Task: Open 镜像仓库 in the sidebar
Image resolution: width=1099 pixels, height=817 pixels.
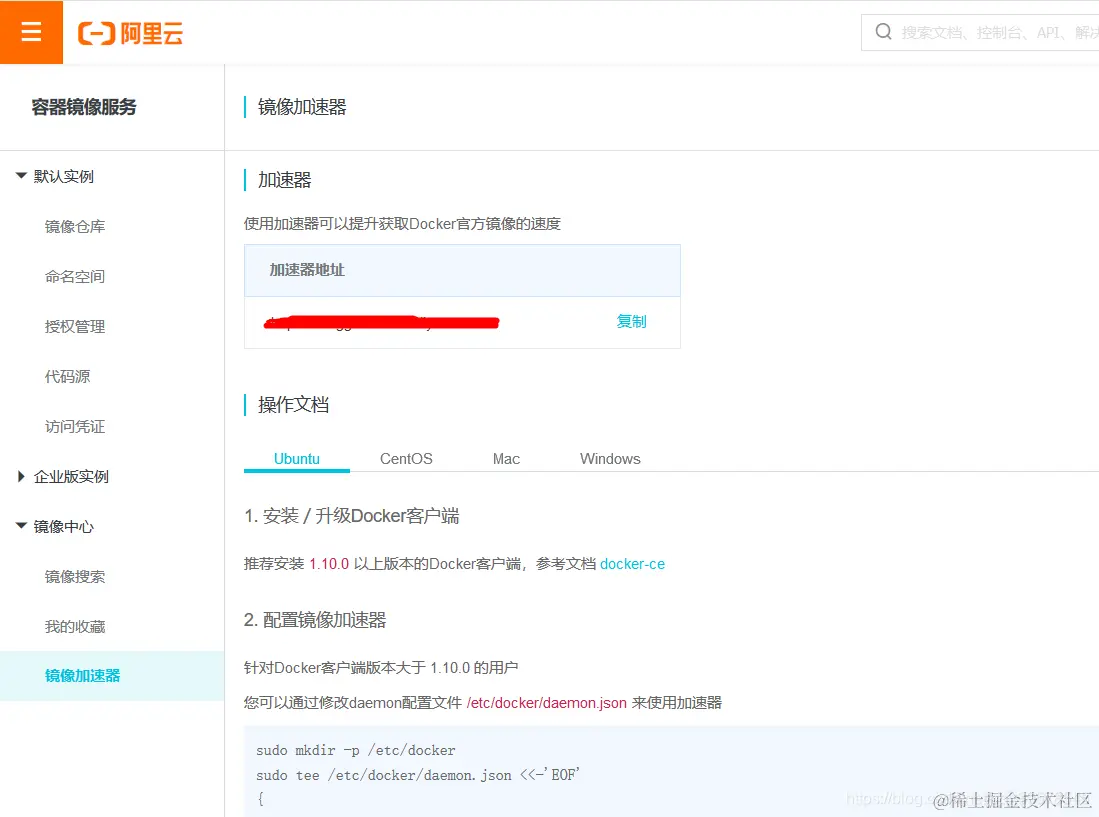Action: coord(75,227)
